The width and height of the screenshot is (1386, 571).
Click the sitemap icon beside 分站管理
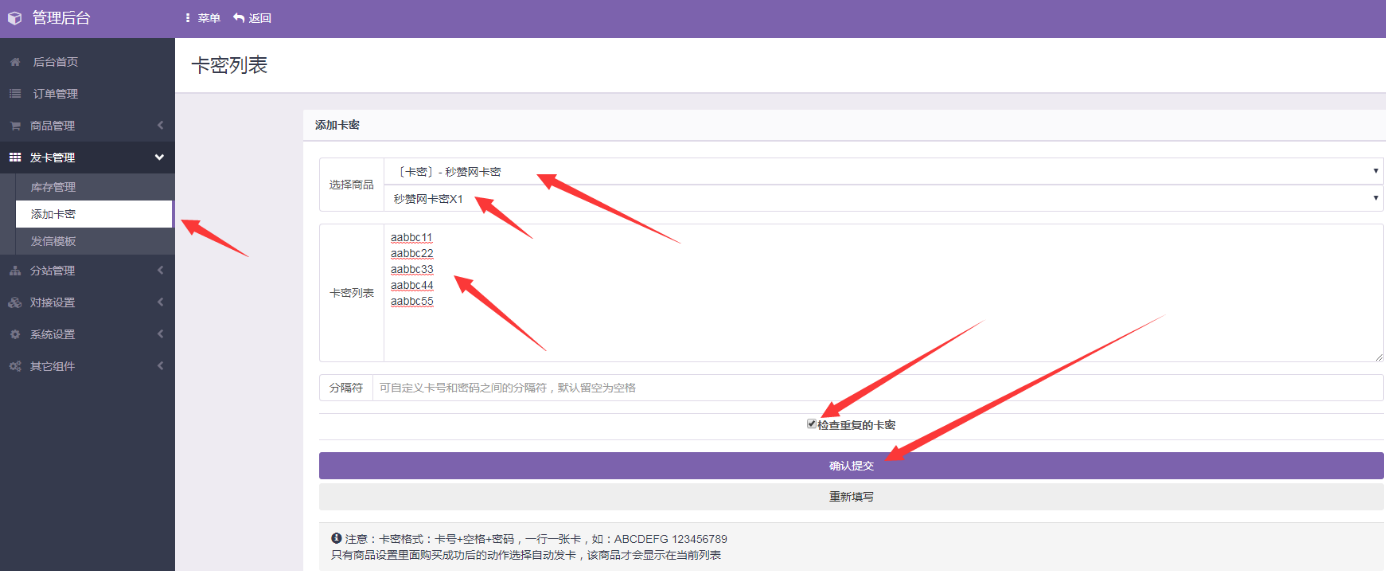(15, 271)
